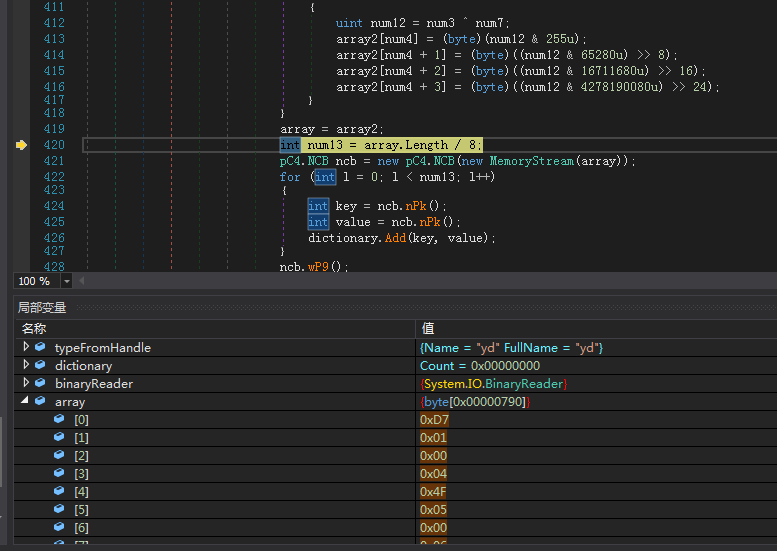
Task: Click the cube icon for array element [3]
Action: 59,473
